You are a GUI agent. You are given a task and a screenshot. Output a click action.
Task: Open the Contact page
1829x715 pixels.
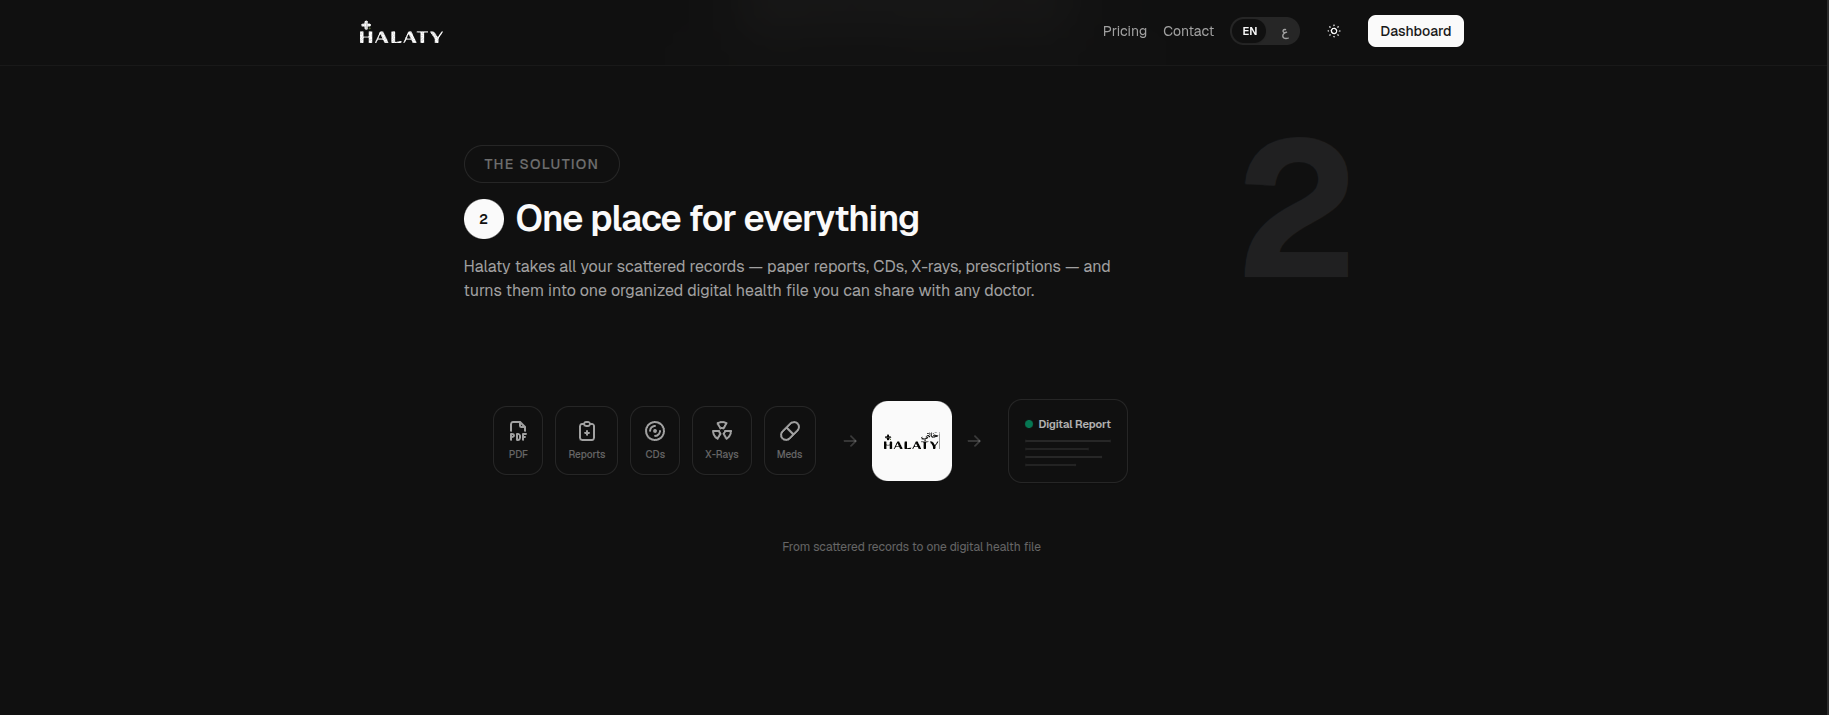(1188, 31)
